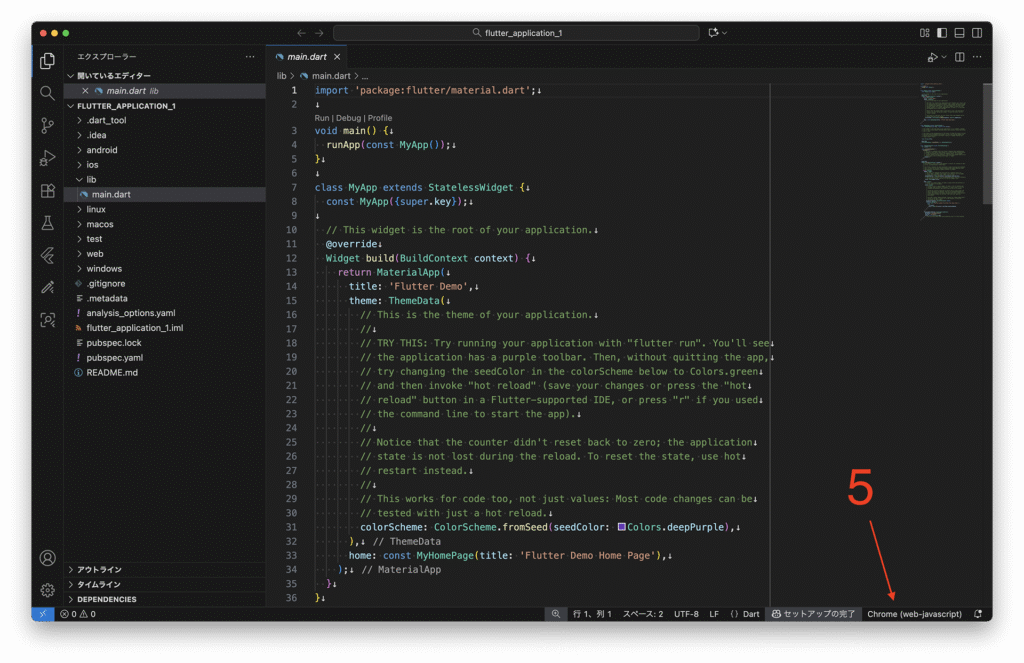Click the Accounts icon in activity bar

[47, 558]
